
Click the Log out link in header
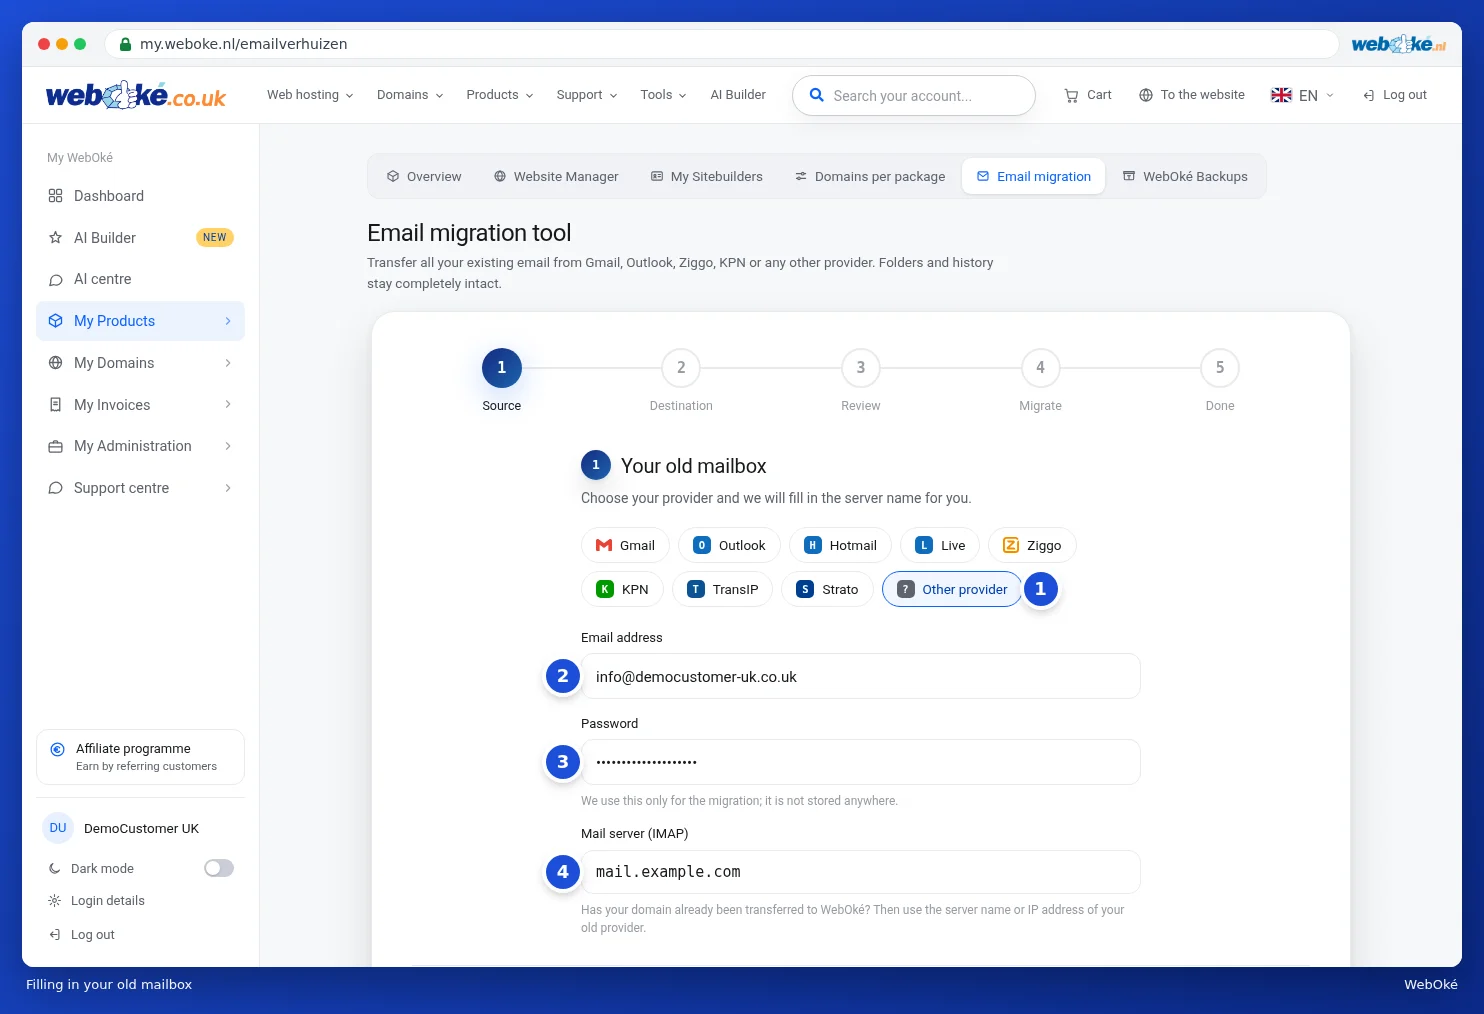tap(1395, 95)
